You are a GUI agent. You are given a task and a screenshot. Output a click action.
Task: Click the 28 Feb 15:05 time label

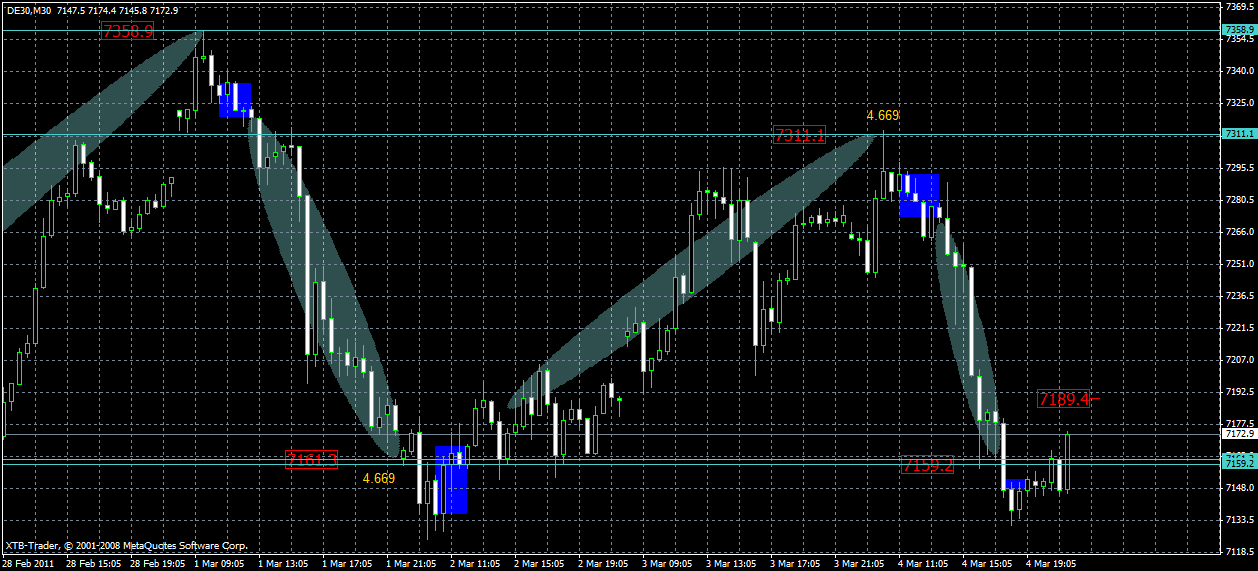(93, 563)
